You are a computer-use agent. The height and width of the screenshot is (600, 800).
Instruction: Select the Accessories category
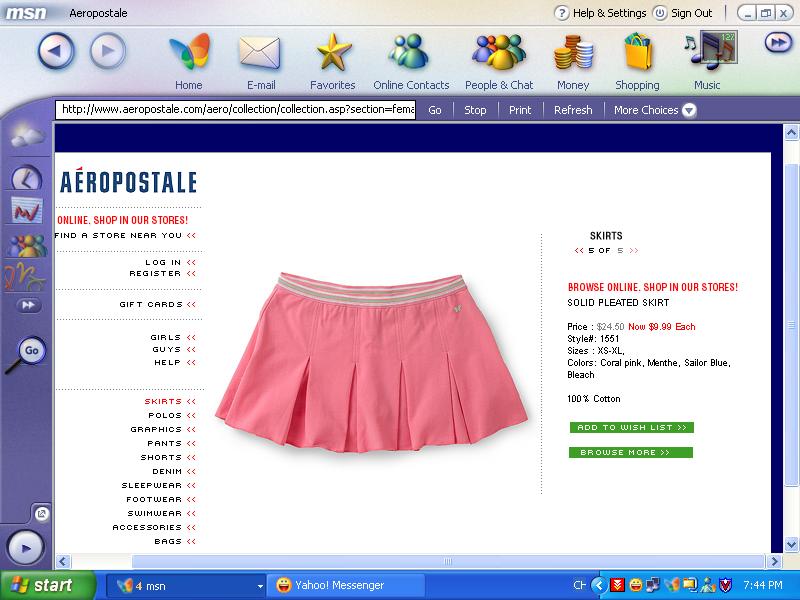(154, 527)
